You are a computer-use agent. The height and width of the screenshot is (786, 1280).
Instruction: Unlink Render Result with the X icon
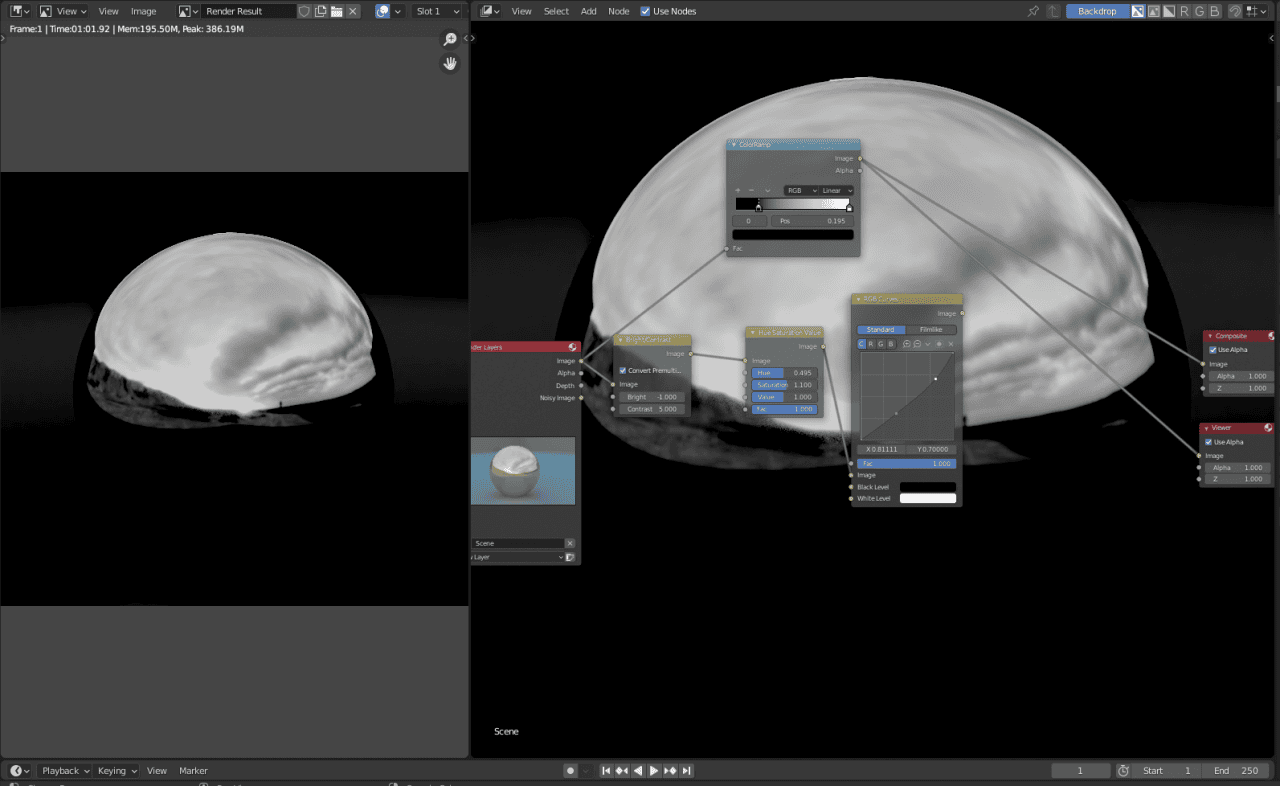point(351,11)
